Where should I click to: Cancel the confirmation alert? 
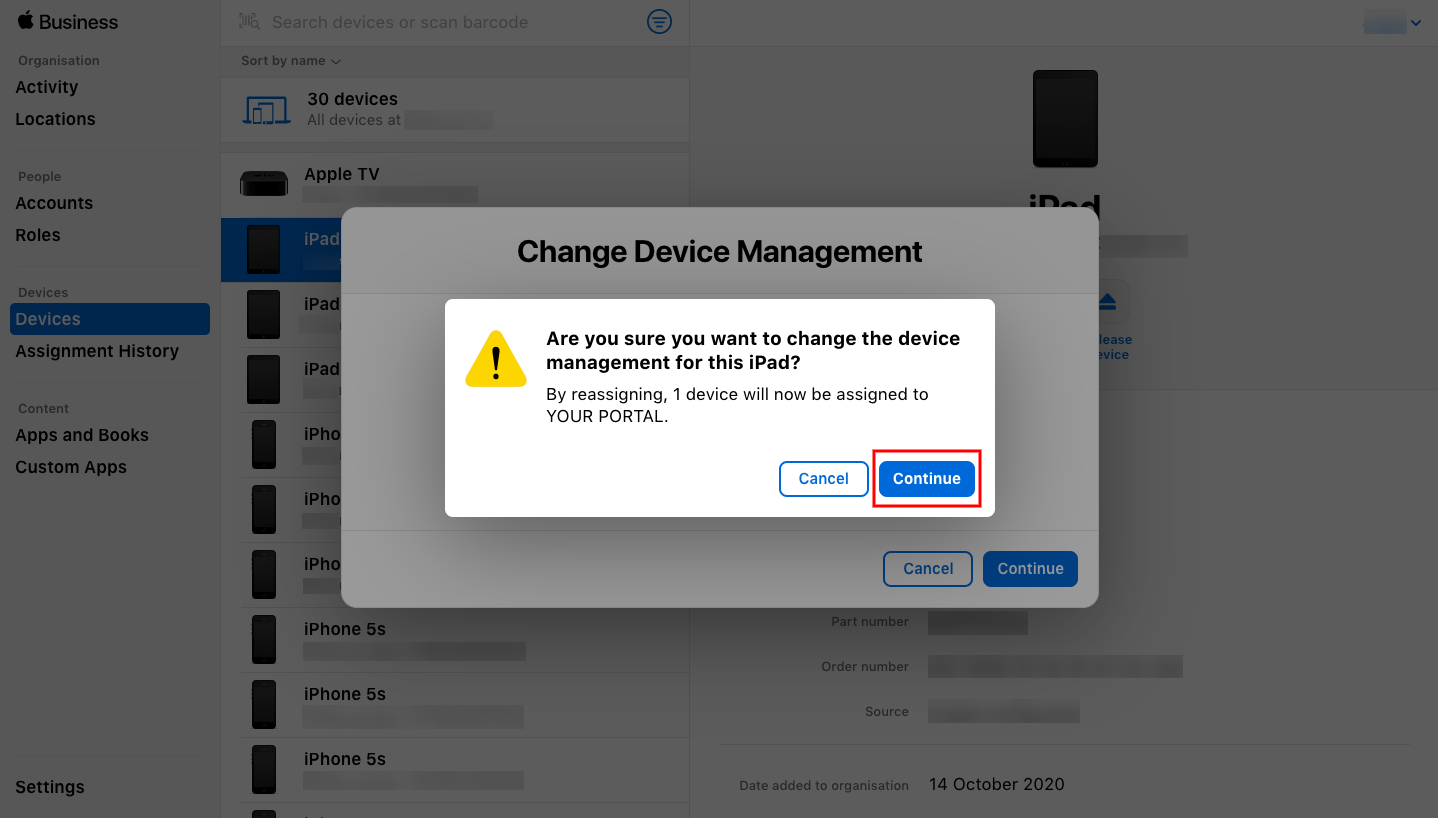[x=824, y=478]
